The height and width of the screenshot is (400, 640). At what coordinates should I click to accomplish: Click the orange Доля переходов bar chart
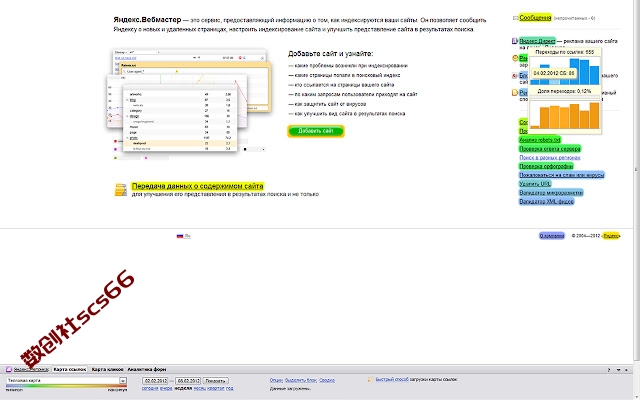coord(565,115)
